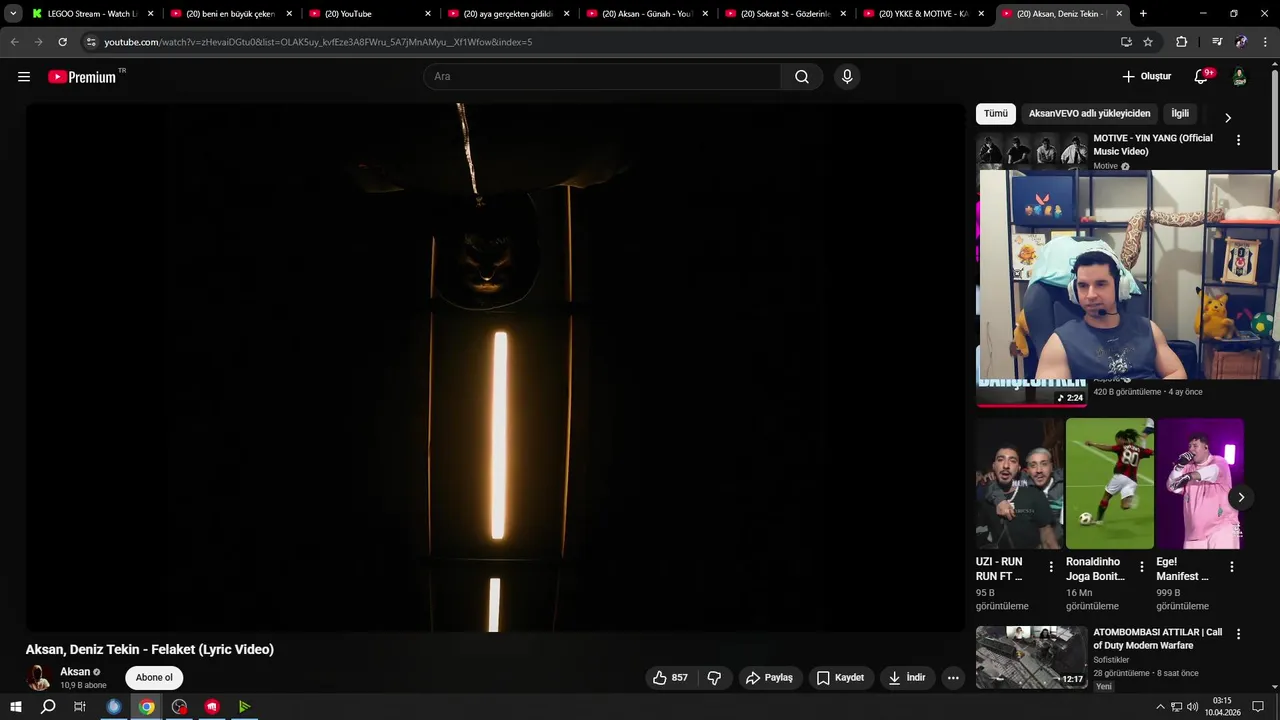Dislike the Felaket lyric video
Image resolution: width=1280 pixels, height=720 pixels.
(714, 678)
